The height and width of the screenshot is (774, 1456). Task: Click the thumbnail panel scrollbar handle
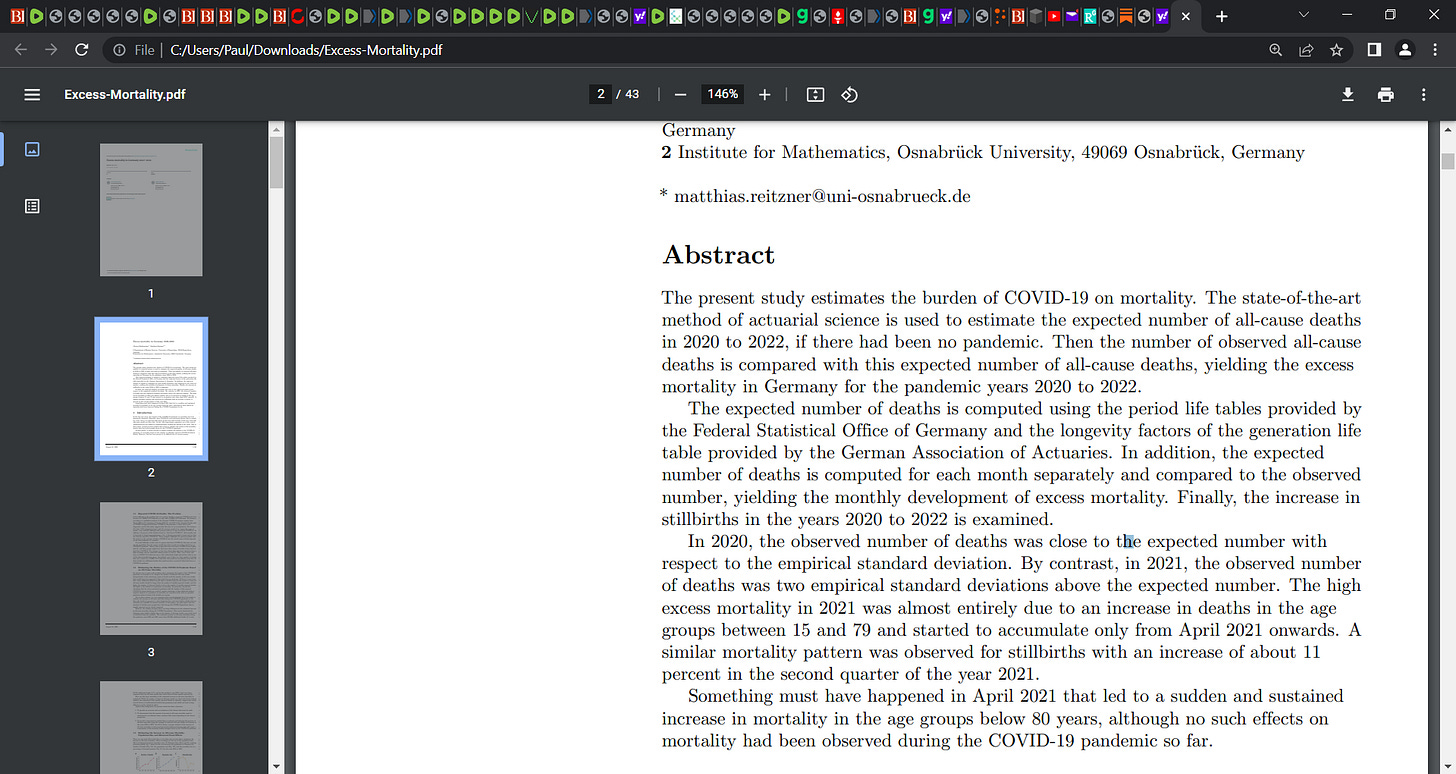tap(277, 162)
